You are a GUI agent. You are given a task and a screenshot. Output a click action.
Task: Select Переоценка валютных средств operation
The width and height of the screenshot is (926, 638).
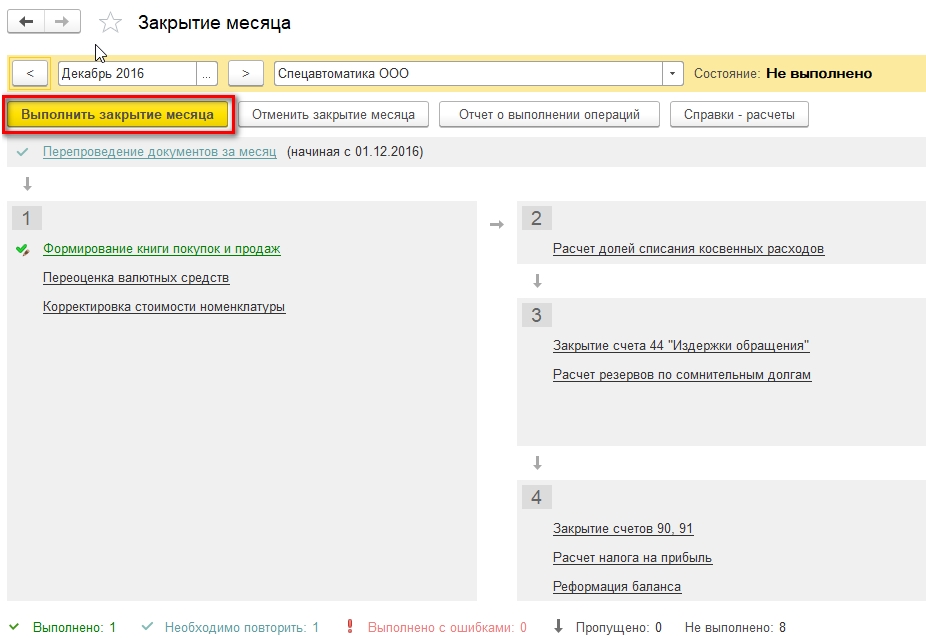coord(136,278)
